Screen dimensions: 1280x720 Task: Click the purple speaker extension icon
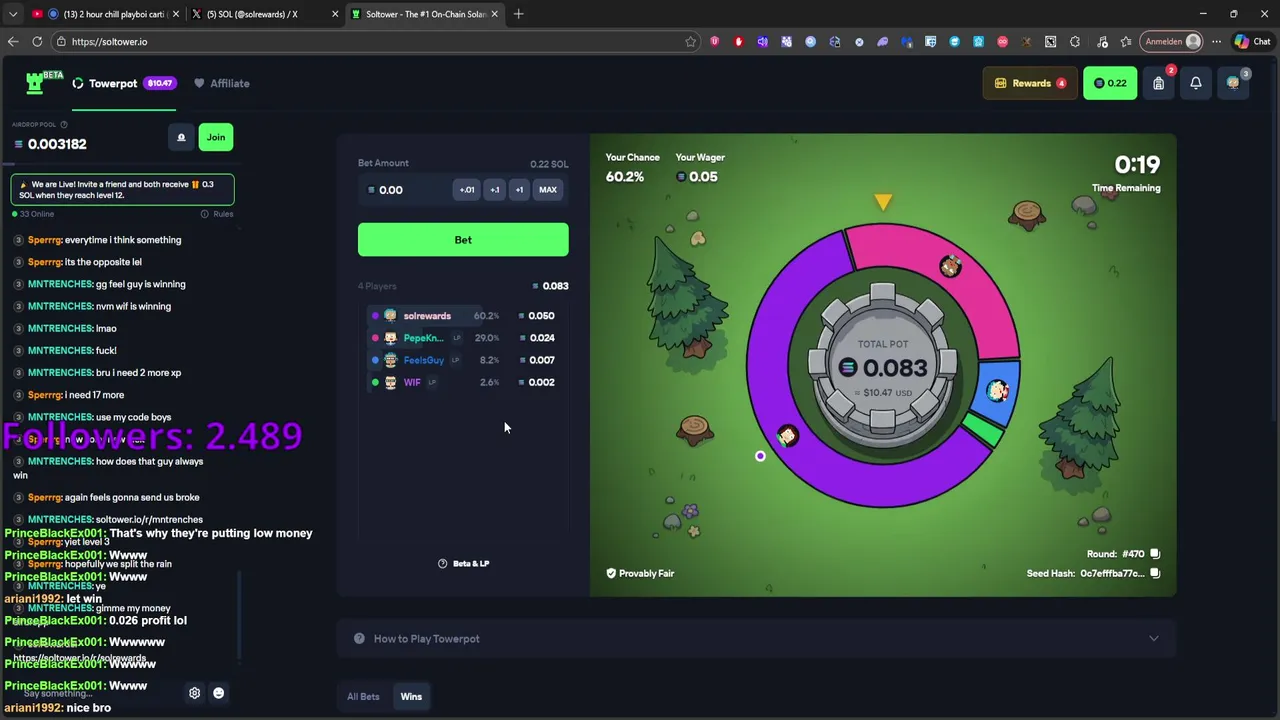[x=762, y=42]
